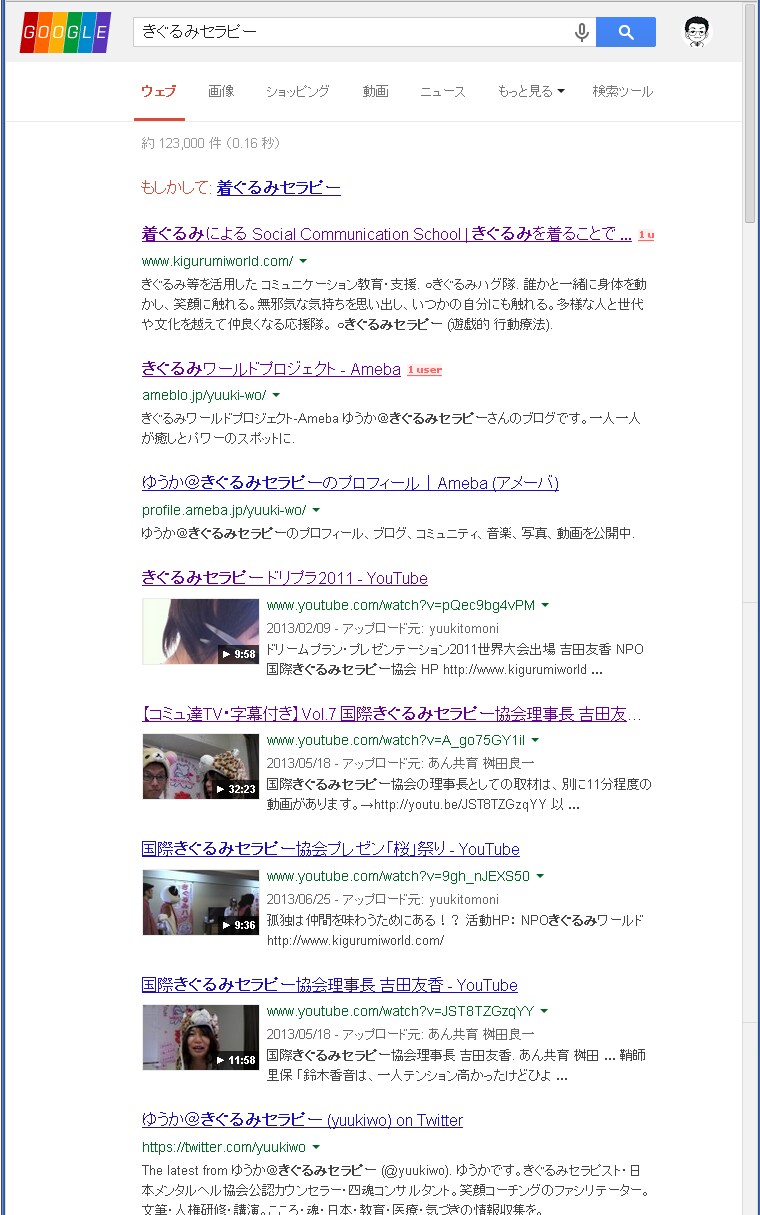This screenshot has width=760, height=1215.
Task: Click the https://twitter.com/yuukiwo green URL
Action: click(224, 1147)
